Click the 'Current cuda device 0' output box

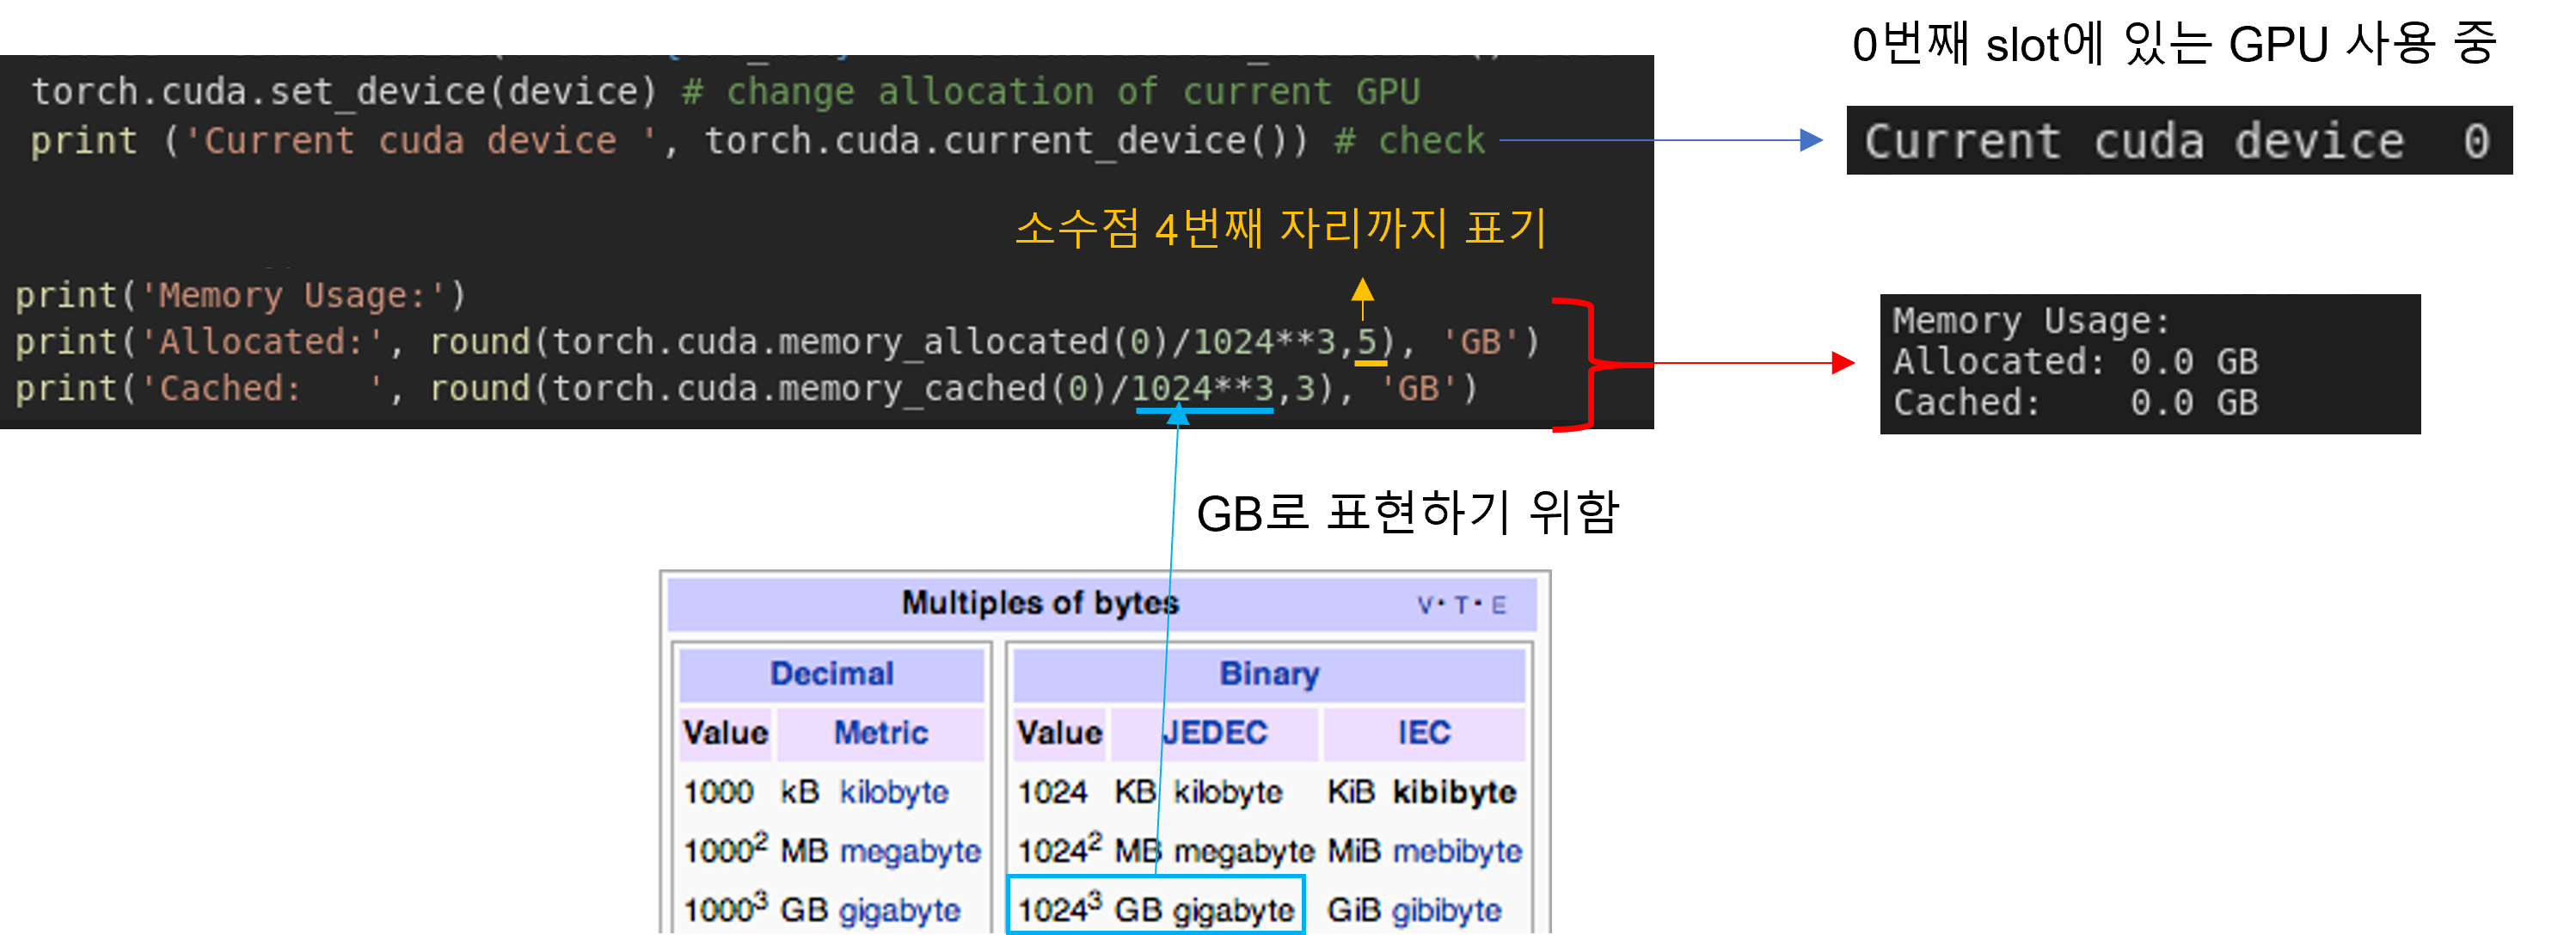2178,141
